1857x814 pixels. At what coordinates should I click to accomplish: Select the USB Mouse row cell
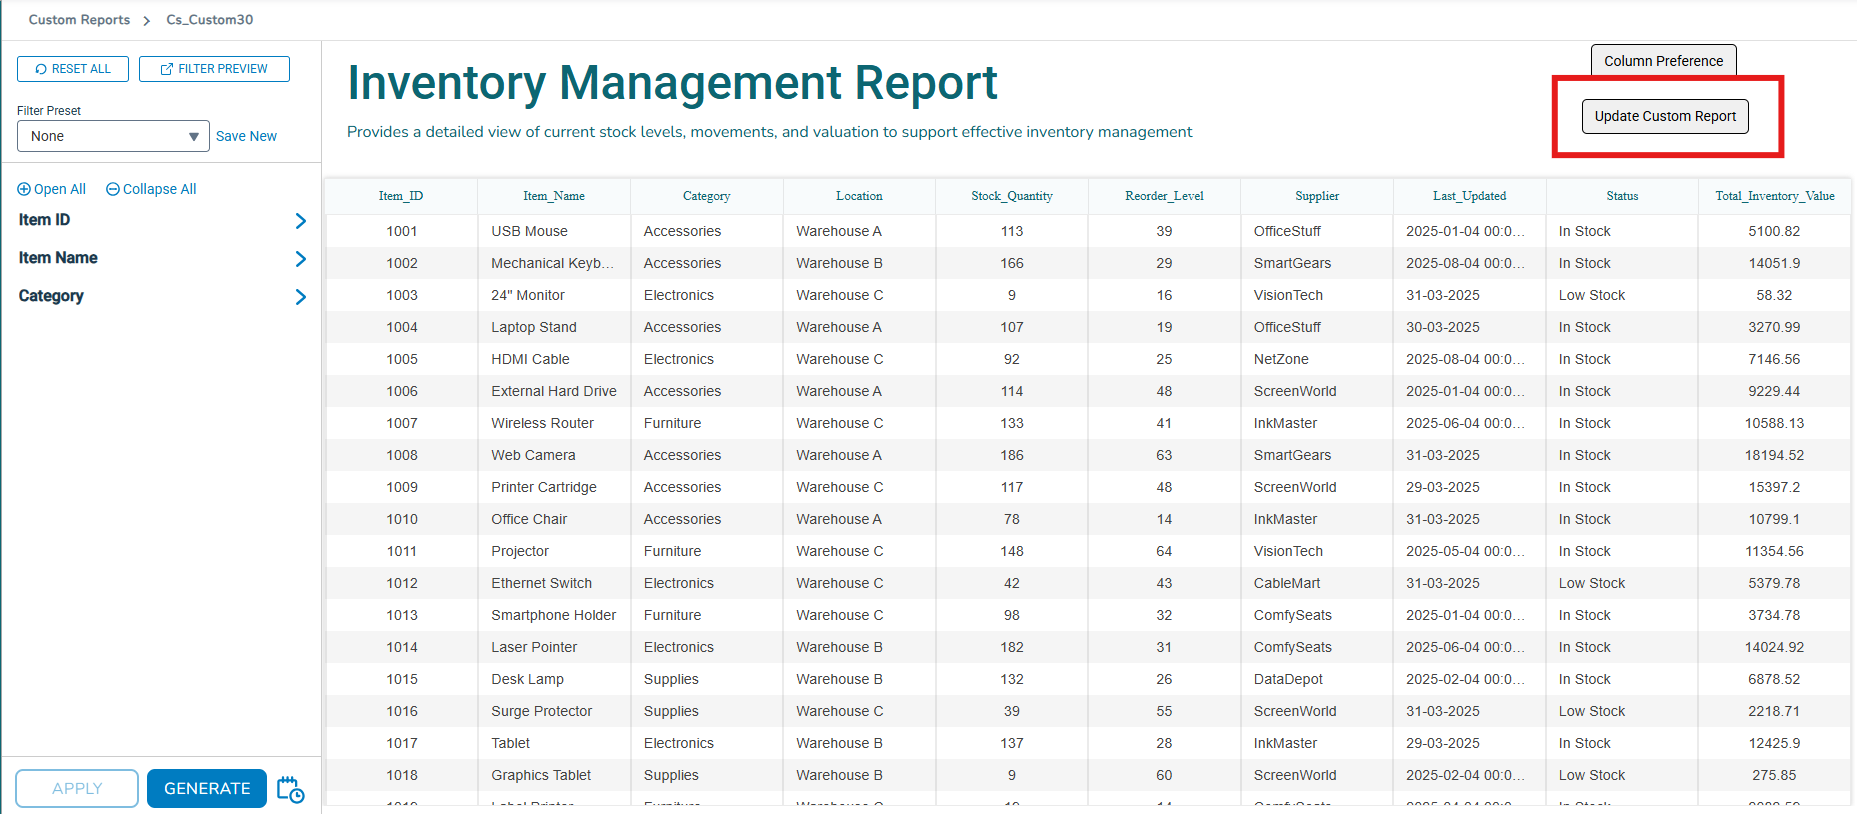[529, 231]
